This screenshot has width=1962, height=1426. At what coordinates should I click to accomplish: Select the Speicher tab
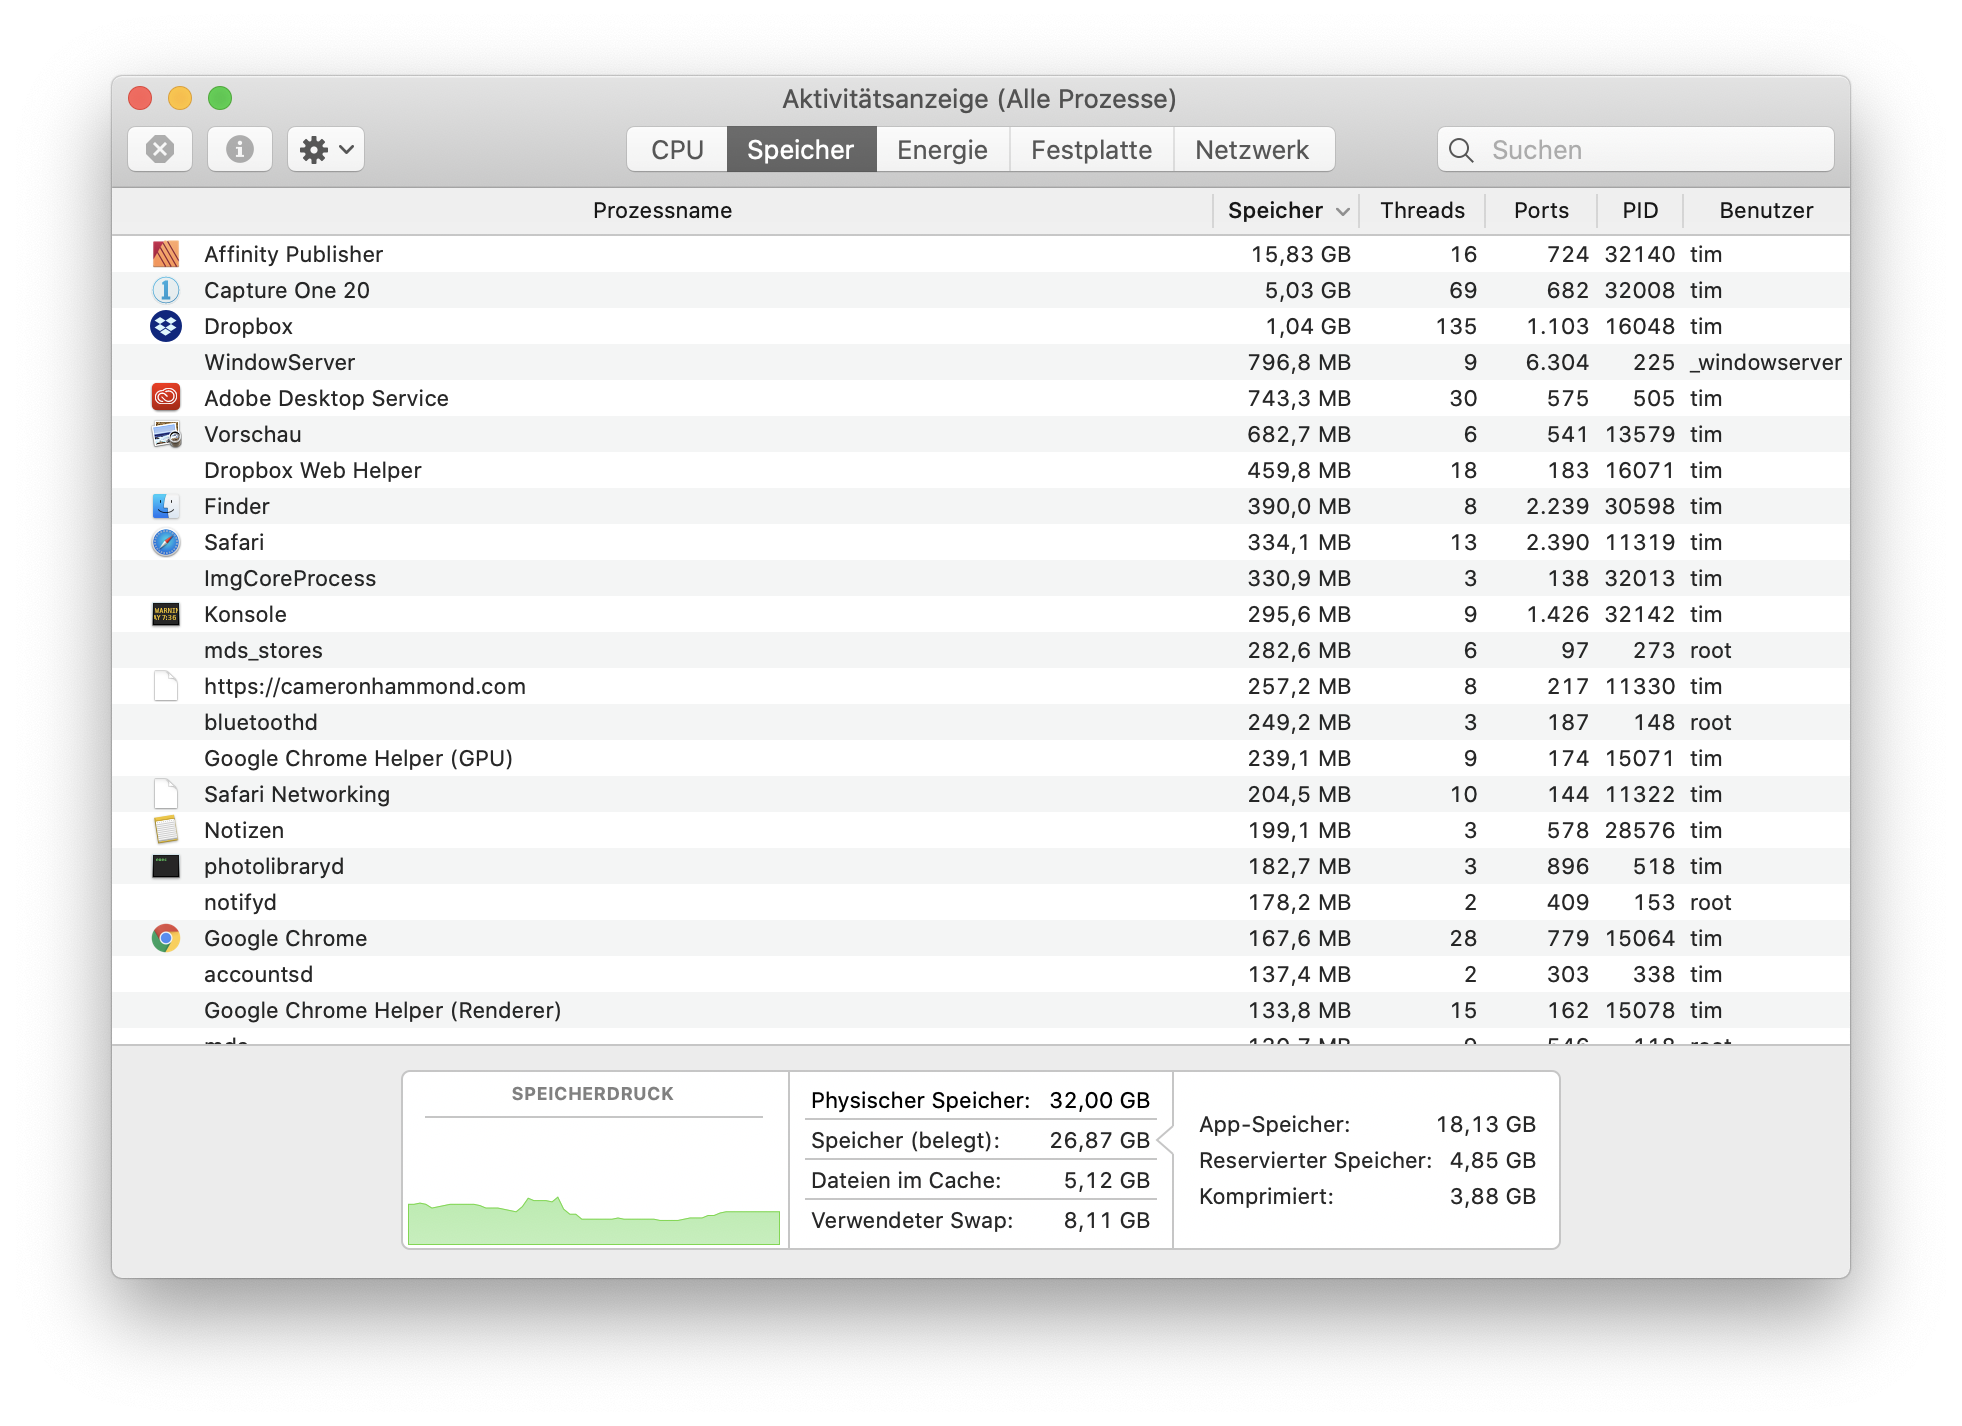[801, 150]
